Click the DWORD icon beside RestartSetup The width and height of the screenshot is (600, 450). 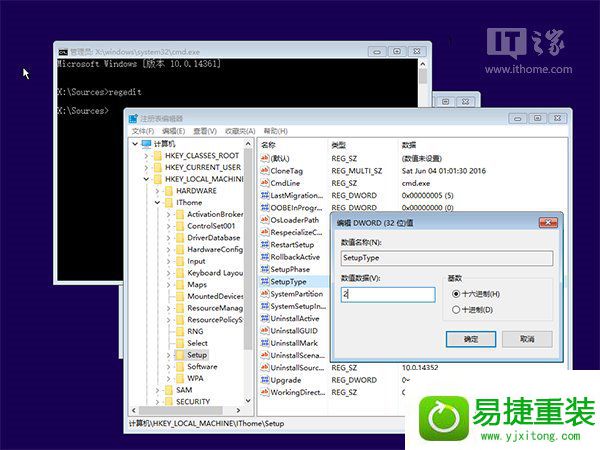click(x=264, y=245)
